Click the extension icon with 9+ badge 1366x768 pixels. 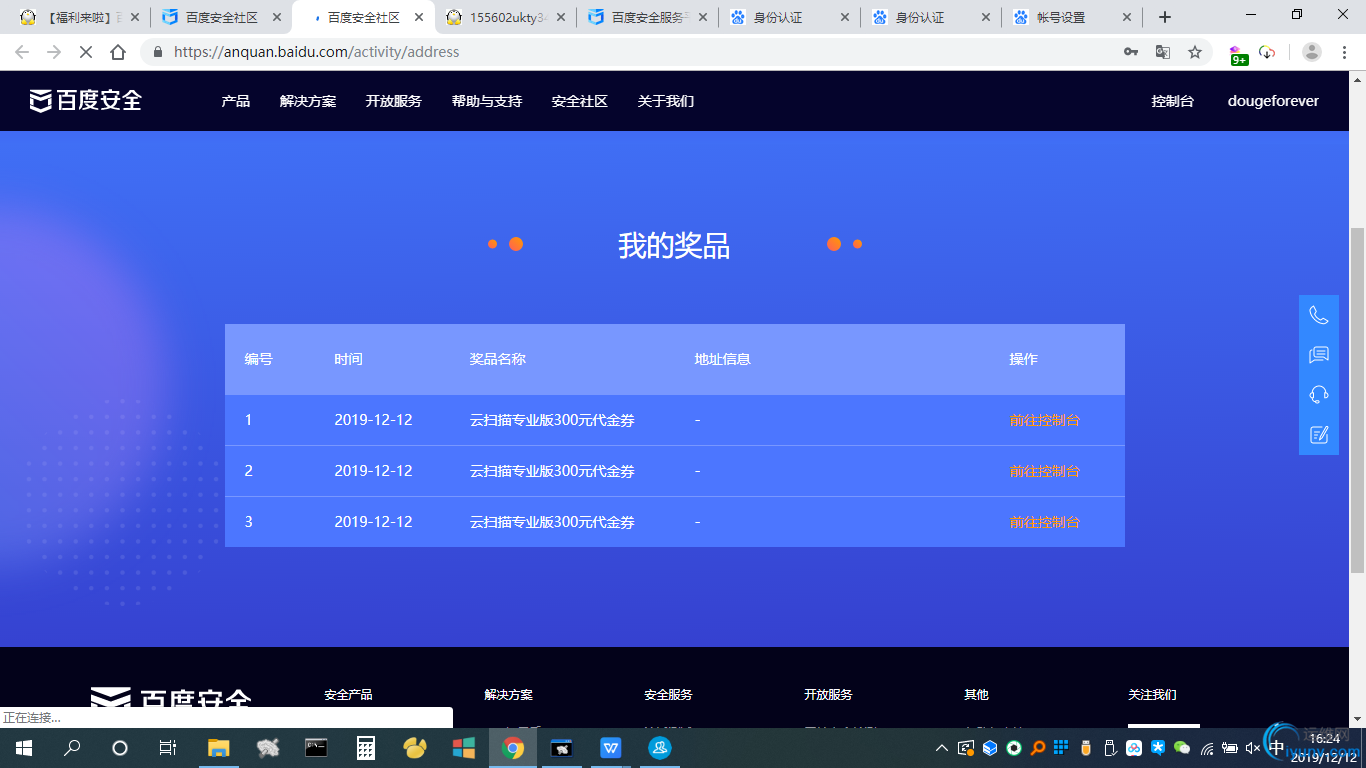[x=1239, y=54]
